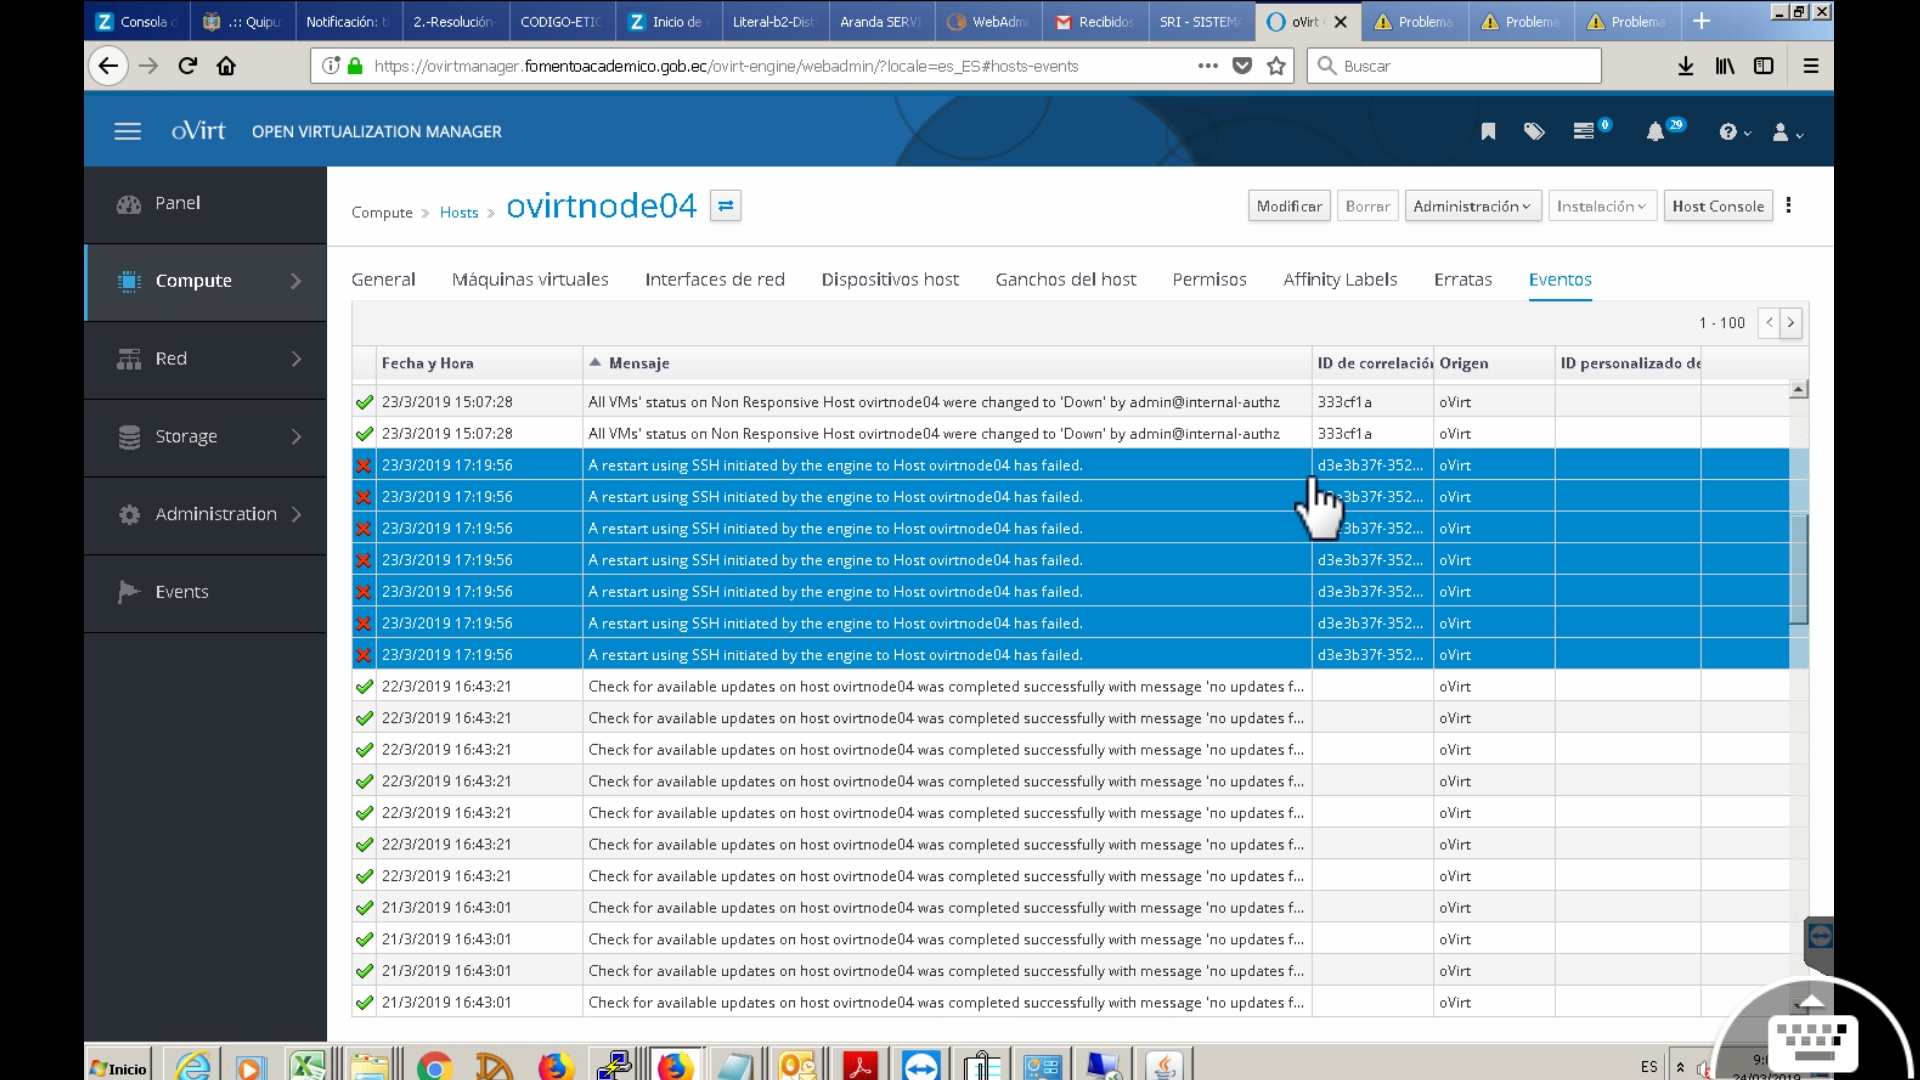1920x1080 pixels.
Task: Go to next page of events
Action: pos(1791,323)
